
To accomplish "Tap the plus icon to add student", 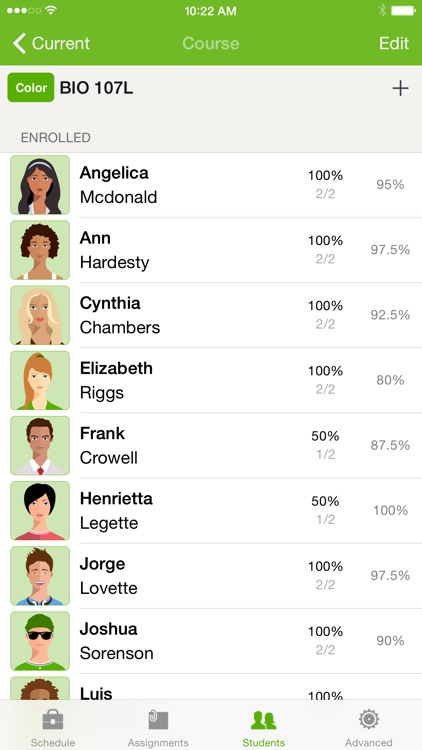I will tap(400, 88).
